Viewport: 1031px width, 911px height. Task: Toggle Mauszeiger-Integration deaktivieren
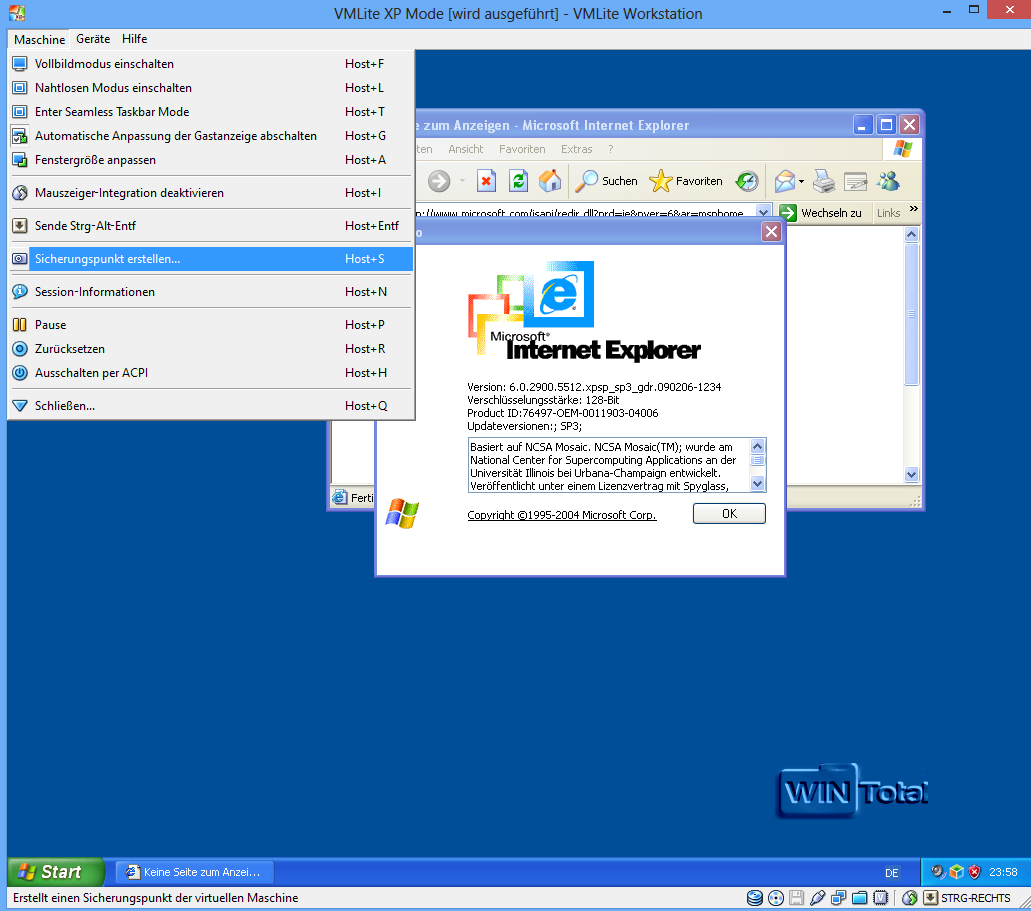pos(211,193)
